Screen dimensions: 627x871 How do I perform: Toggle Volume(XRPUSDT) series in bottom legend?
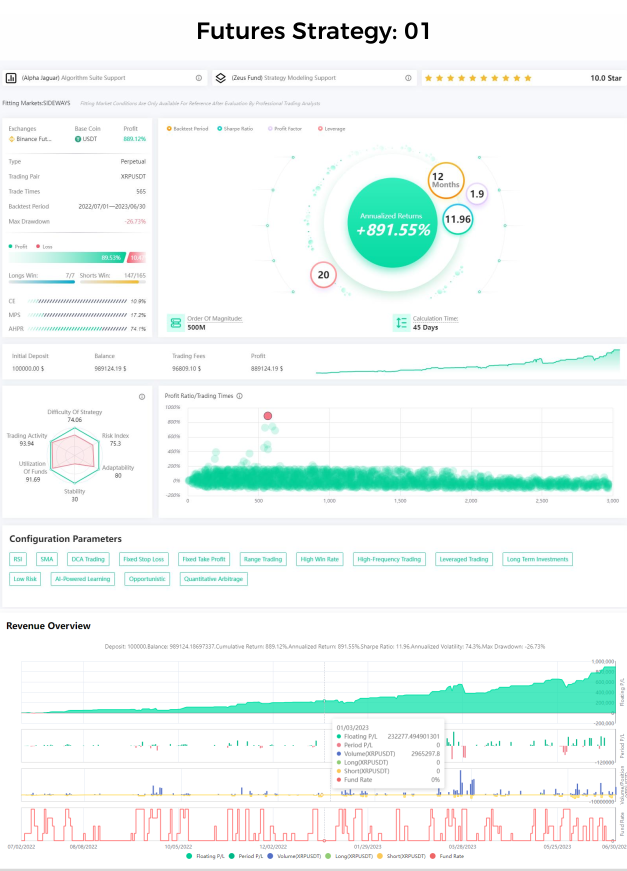coord(294,856)
